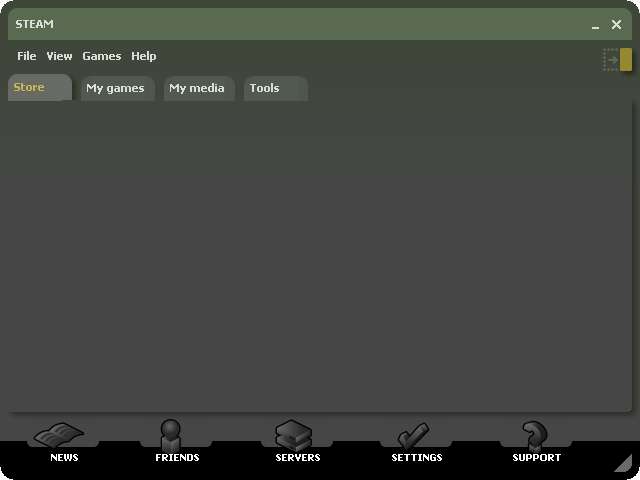Click the FRIENDS label

pos(177,457)
